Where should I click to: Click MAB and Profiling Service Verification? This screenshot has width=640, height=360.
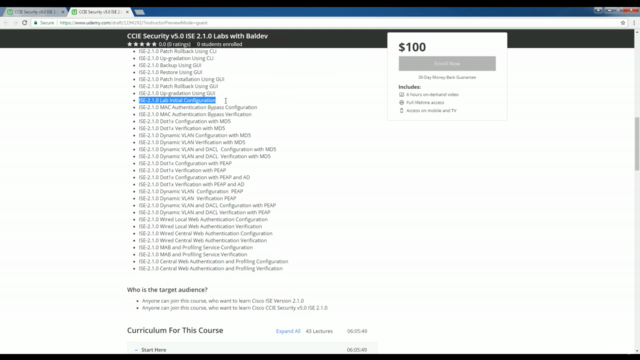(193, 254)
